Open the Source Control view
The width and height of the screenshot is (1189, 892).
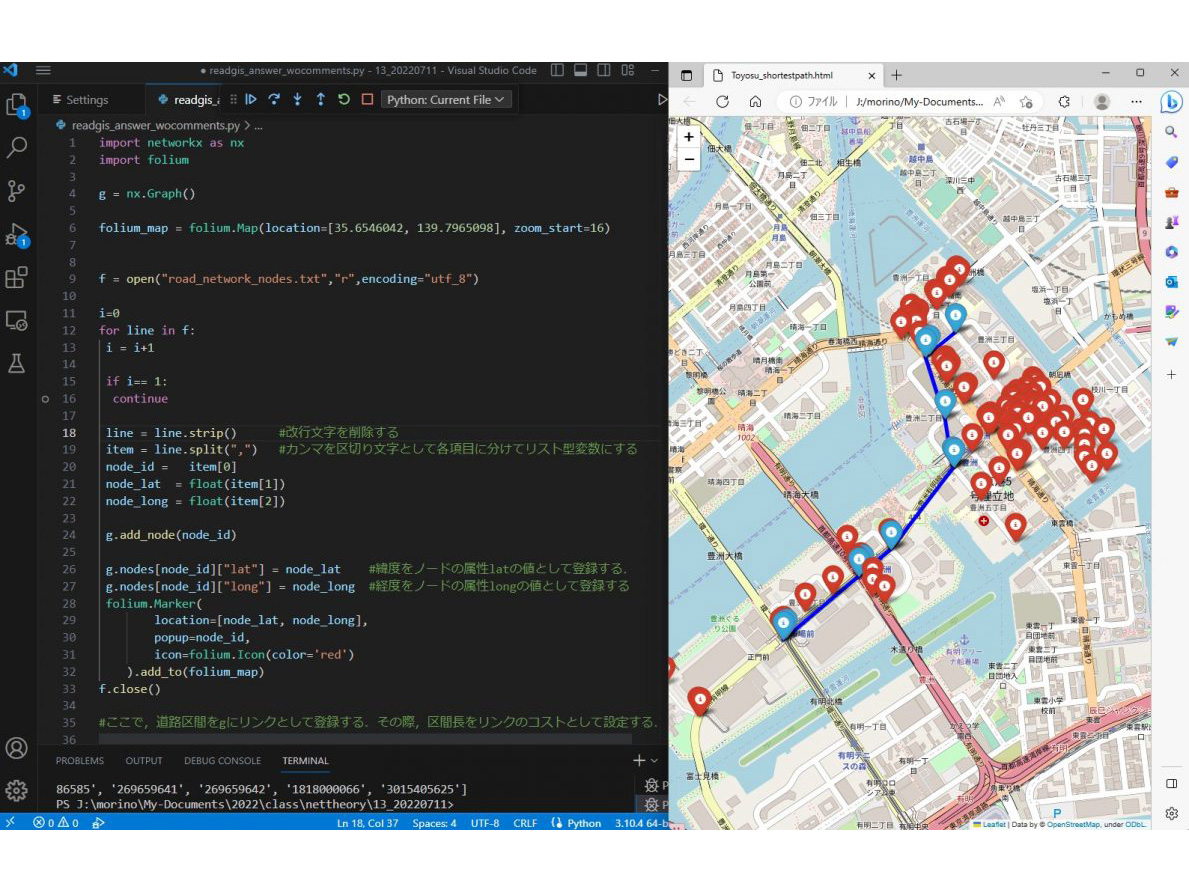coord(17,190)
